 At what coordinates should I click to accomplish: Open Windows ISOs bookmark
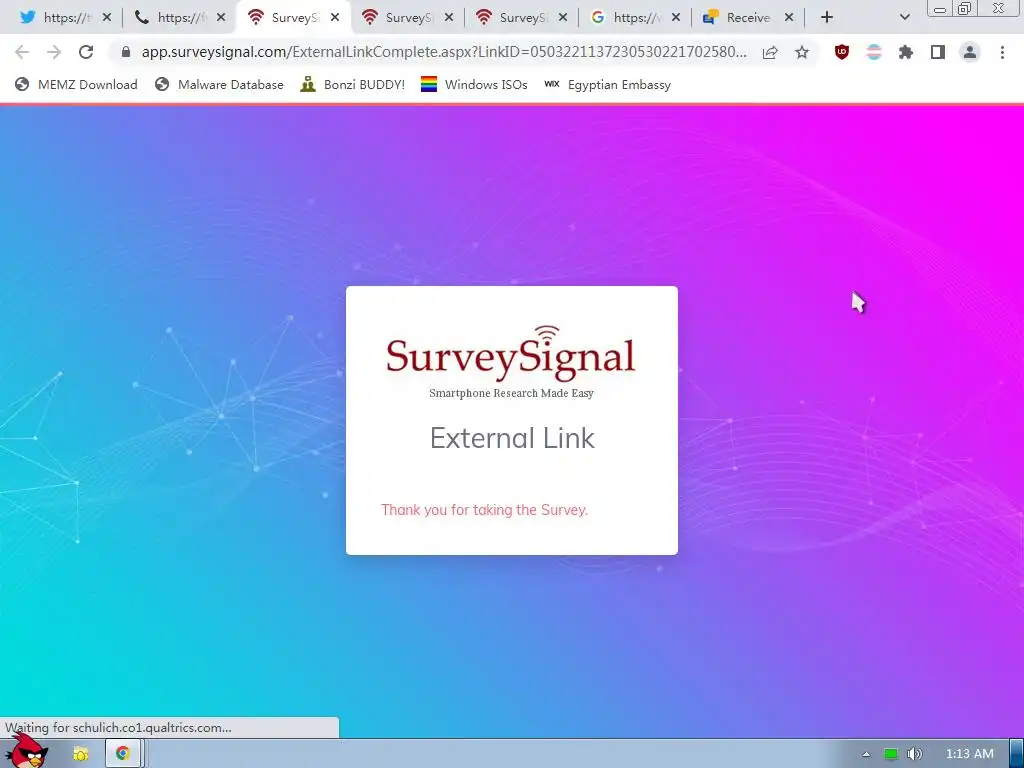(474, 84)
